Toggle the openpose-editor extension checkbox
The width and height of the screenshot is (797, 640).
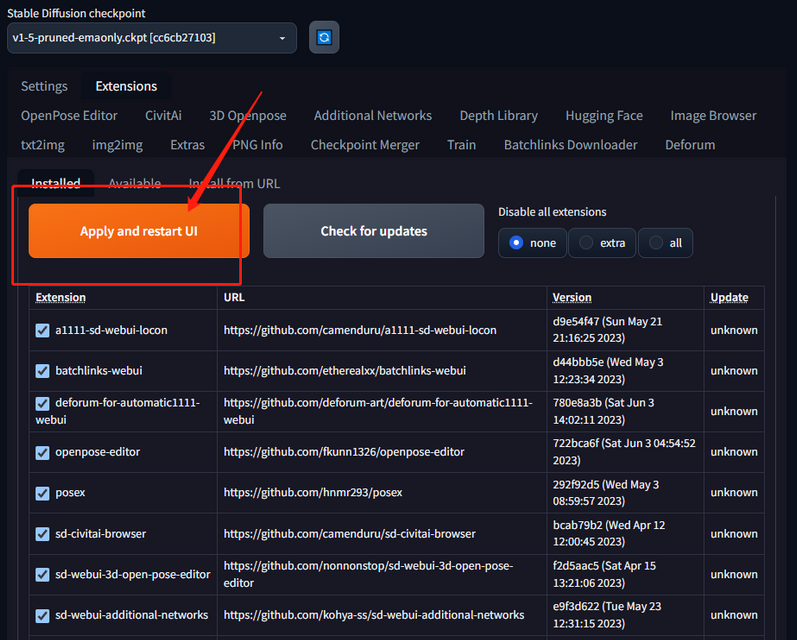[43, 452]
